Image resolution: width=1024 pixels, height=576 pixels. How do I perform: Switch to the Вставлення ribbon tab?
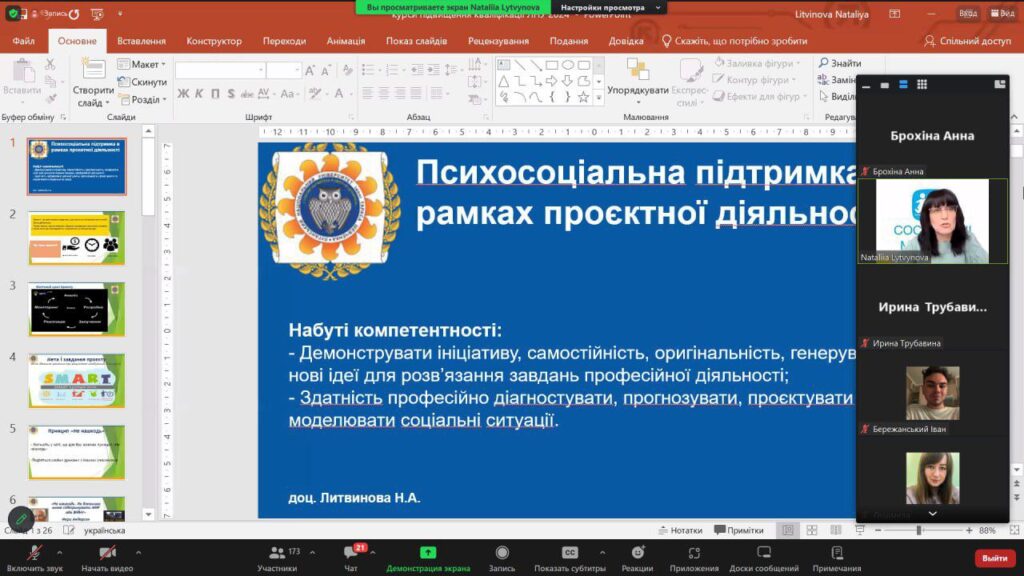(141, 41)
